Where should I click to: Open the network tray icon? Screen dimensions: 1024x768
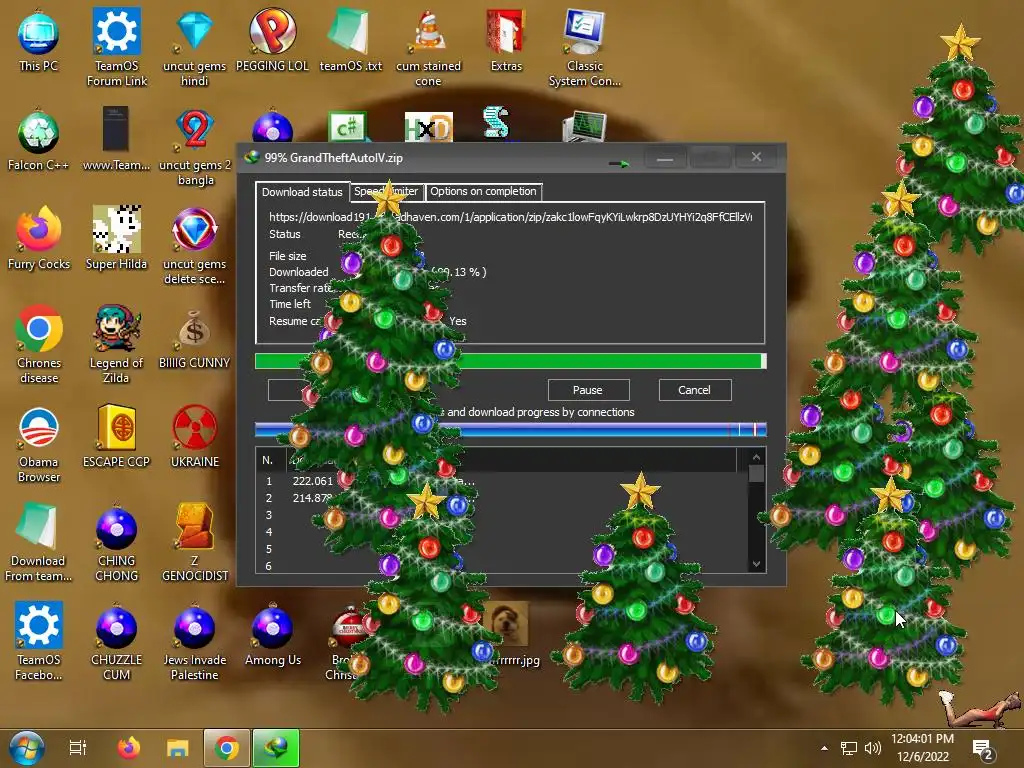tap(848, 748)
